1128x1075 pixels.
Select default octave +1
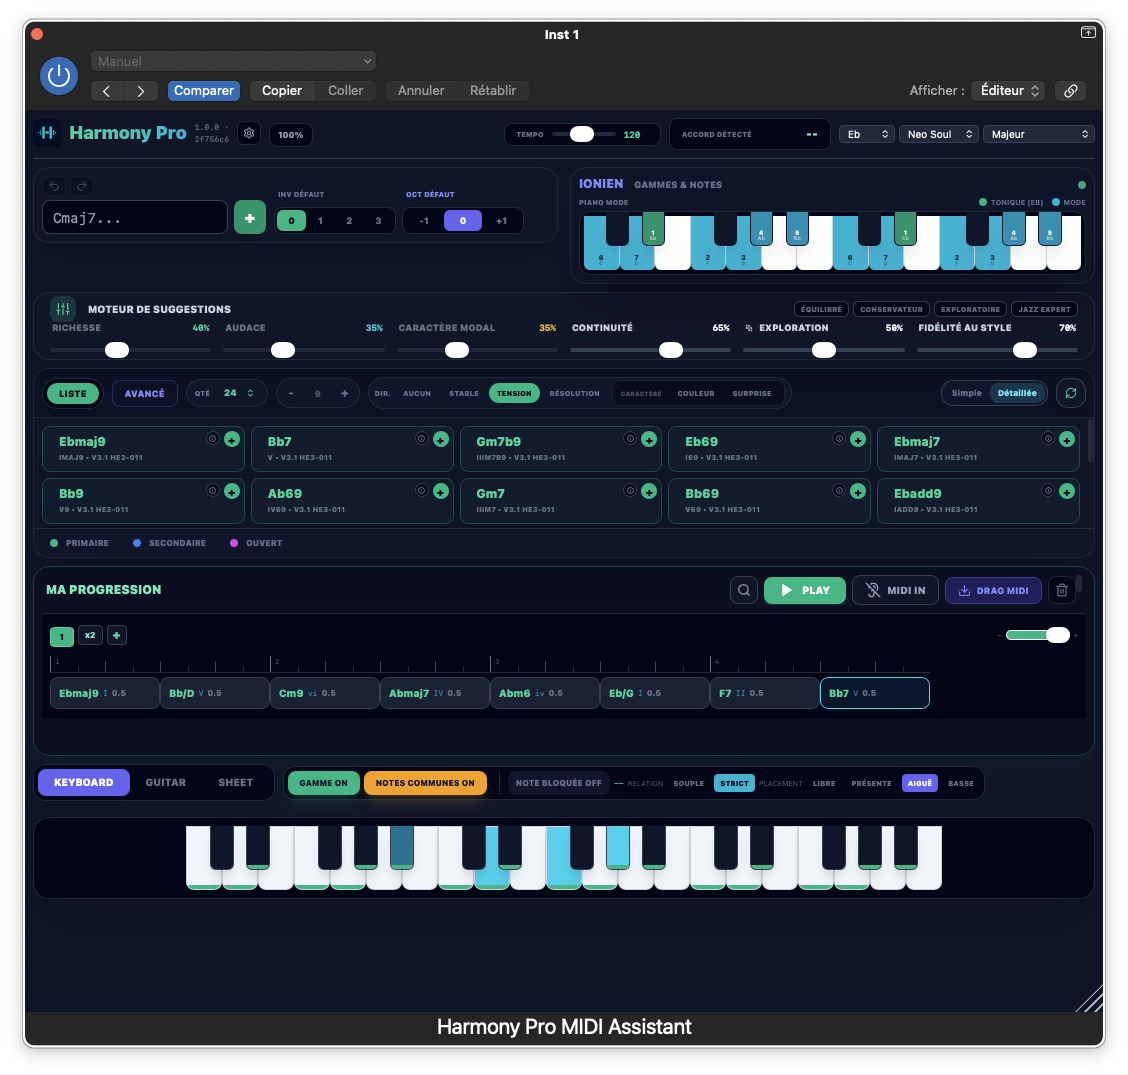tap(501, 221)
